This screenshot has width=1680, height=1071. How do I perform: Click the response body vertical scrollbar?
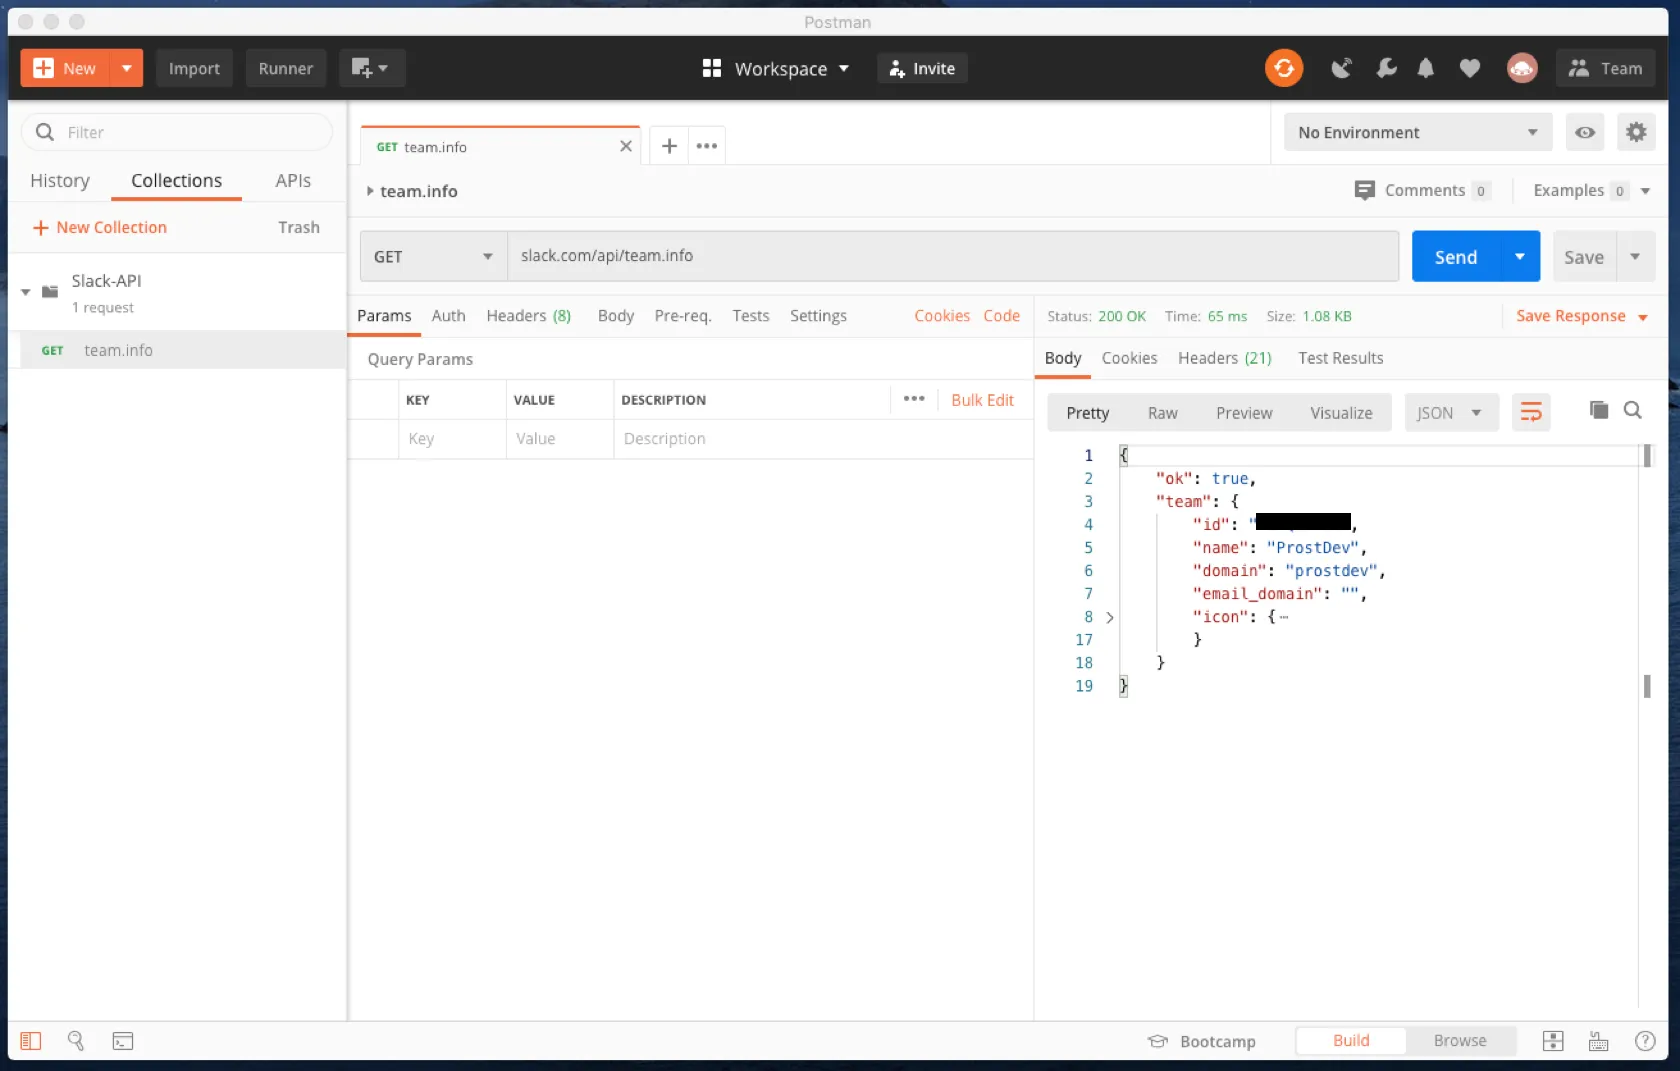point(1647,570)
